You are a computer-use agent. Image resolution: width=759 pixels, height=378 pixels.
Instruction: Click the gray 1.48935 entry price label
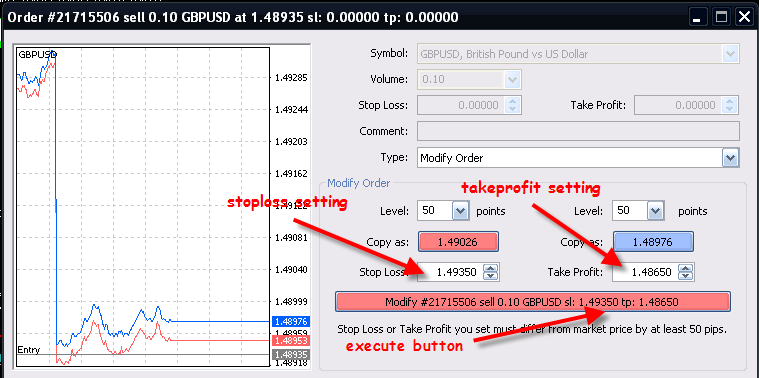tap(291, 354)
